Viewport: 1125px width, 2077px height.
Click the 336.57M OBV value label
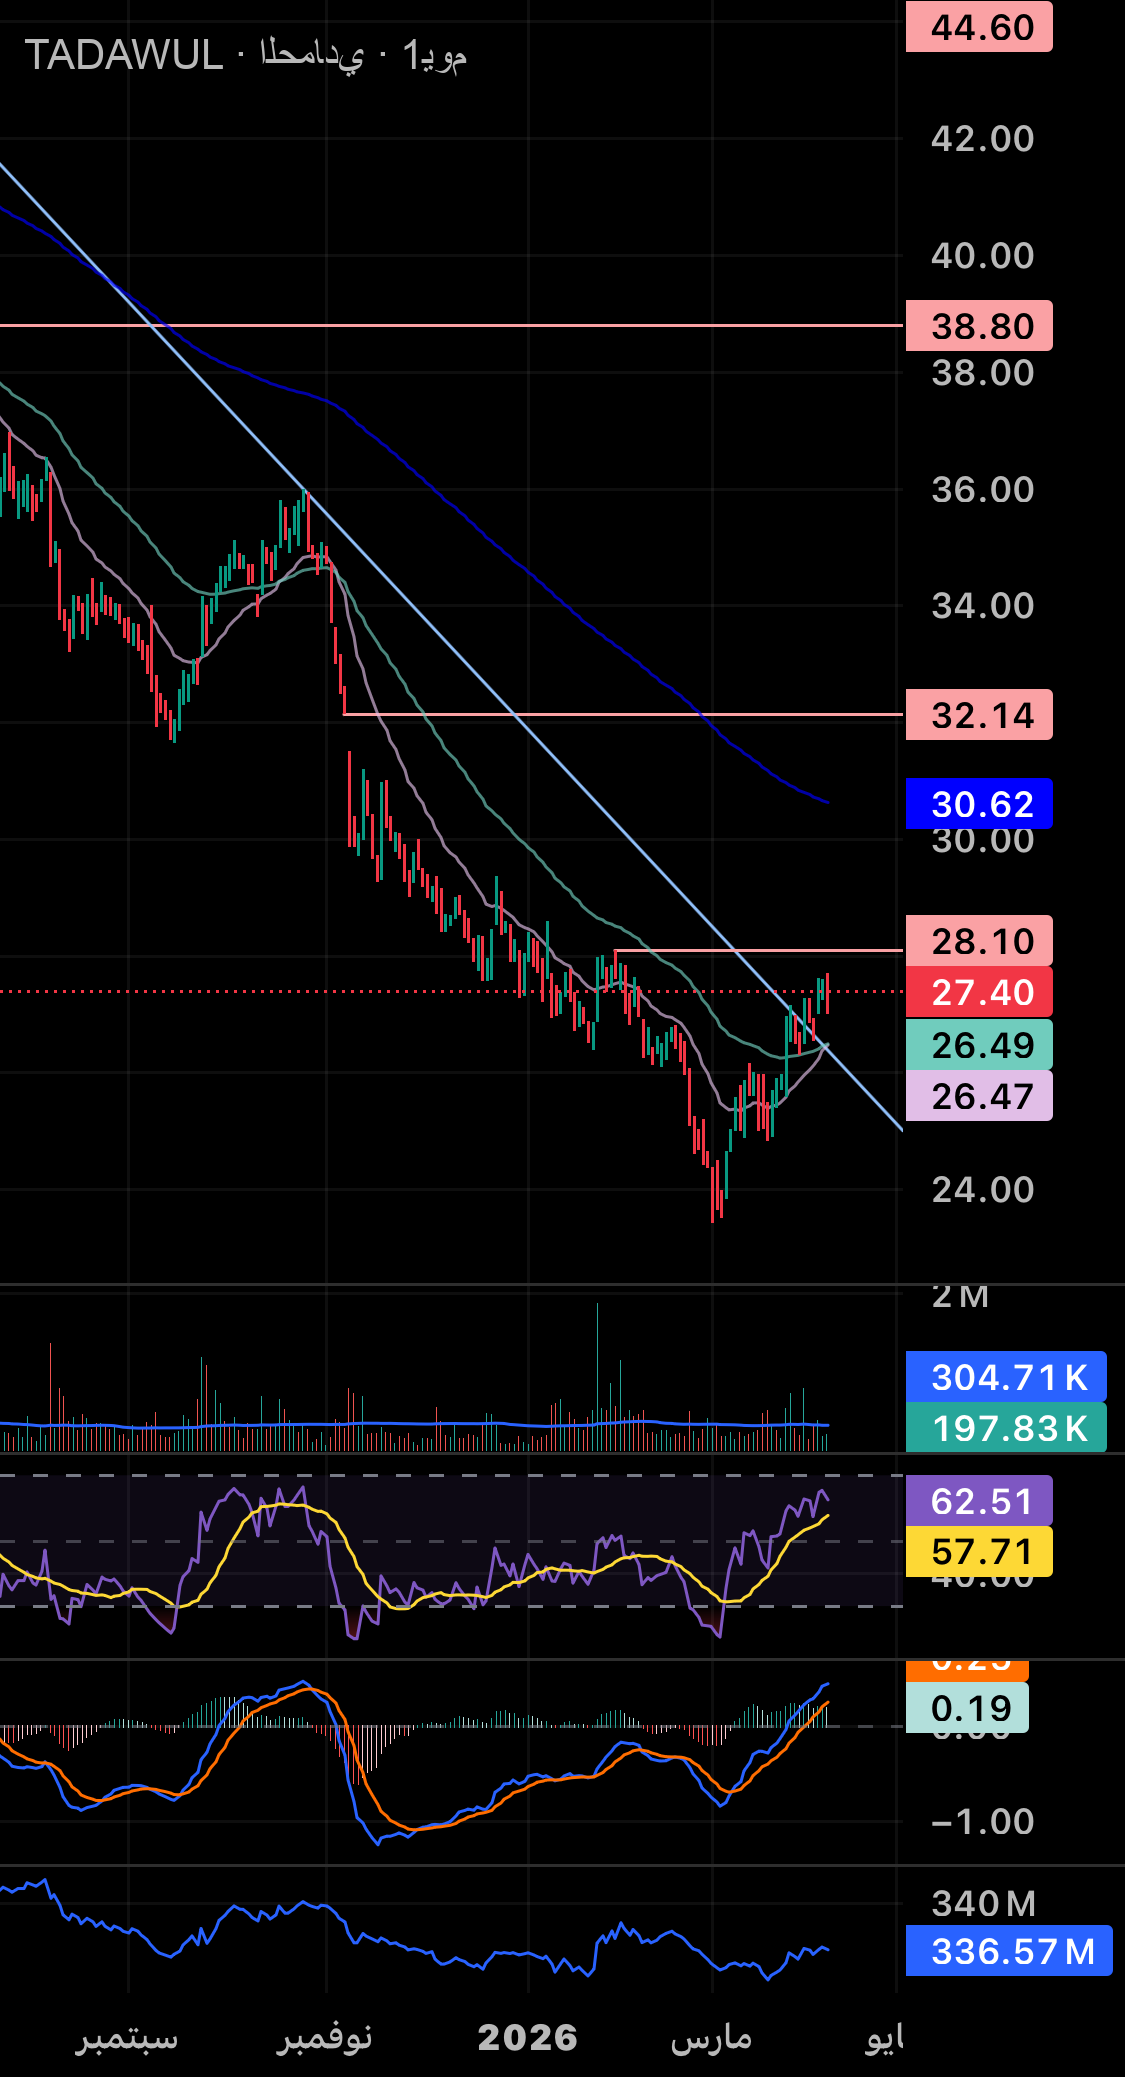pos(1009,1951)
